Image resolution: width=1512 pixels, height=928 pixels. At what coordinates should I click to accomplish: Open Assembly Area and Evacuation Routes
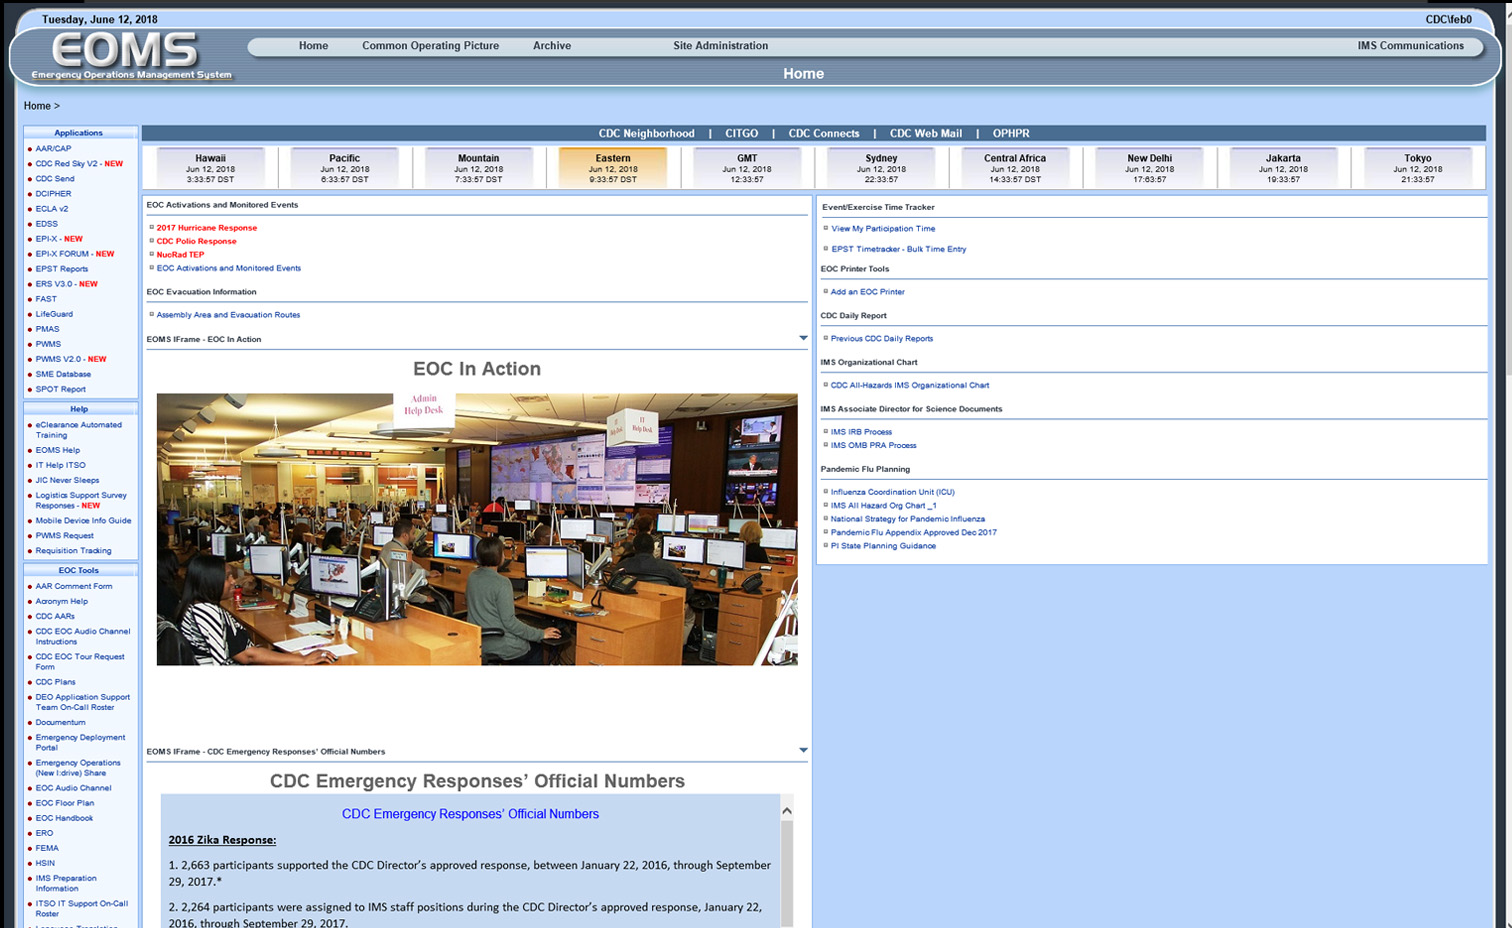pos(228,315)
